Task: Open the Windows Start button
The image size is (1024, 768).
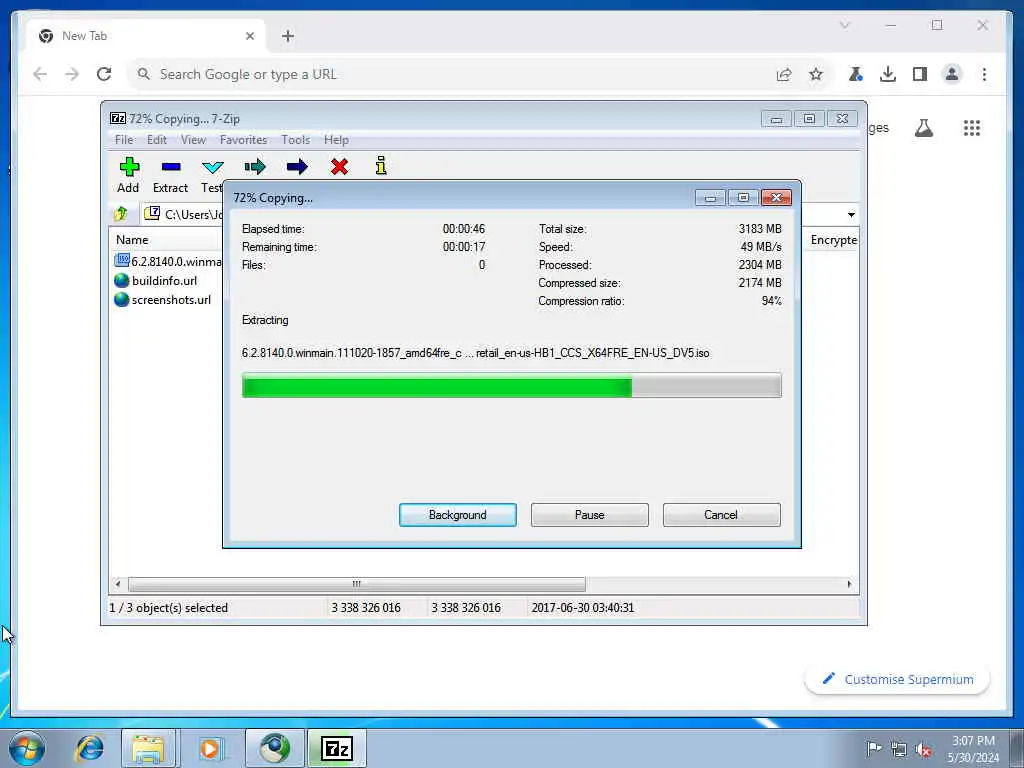Action: (27, 748)
